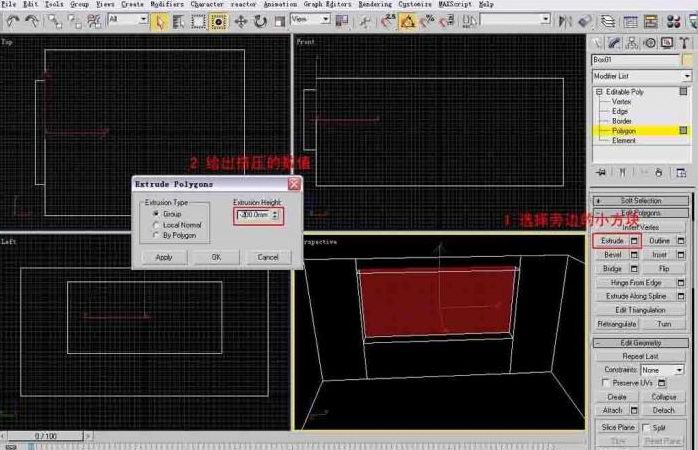Screen dimensions: 698x450
Task: Toggle the Percent Snap icon
Action: click(x=427, y=21)
